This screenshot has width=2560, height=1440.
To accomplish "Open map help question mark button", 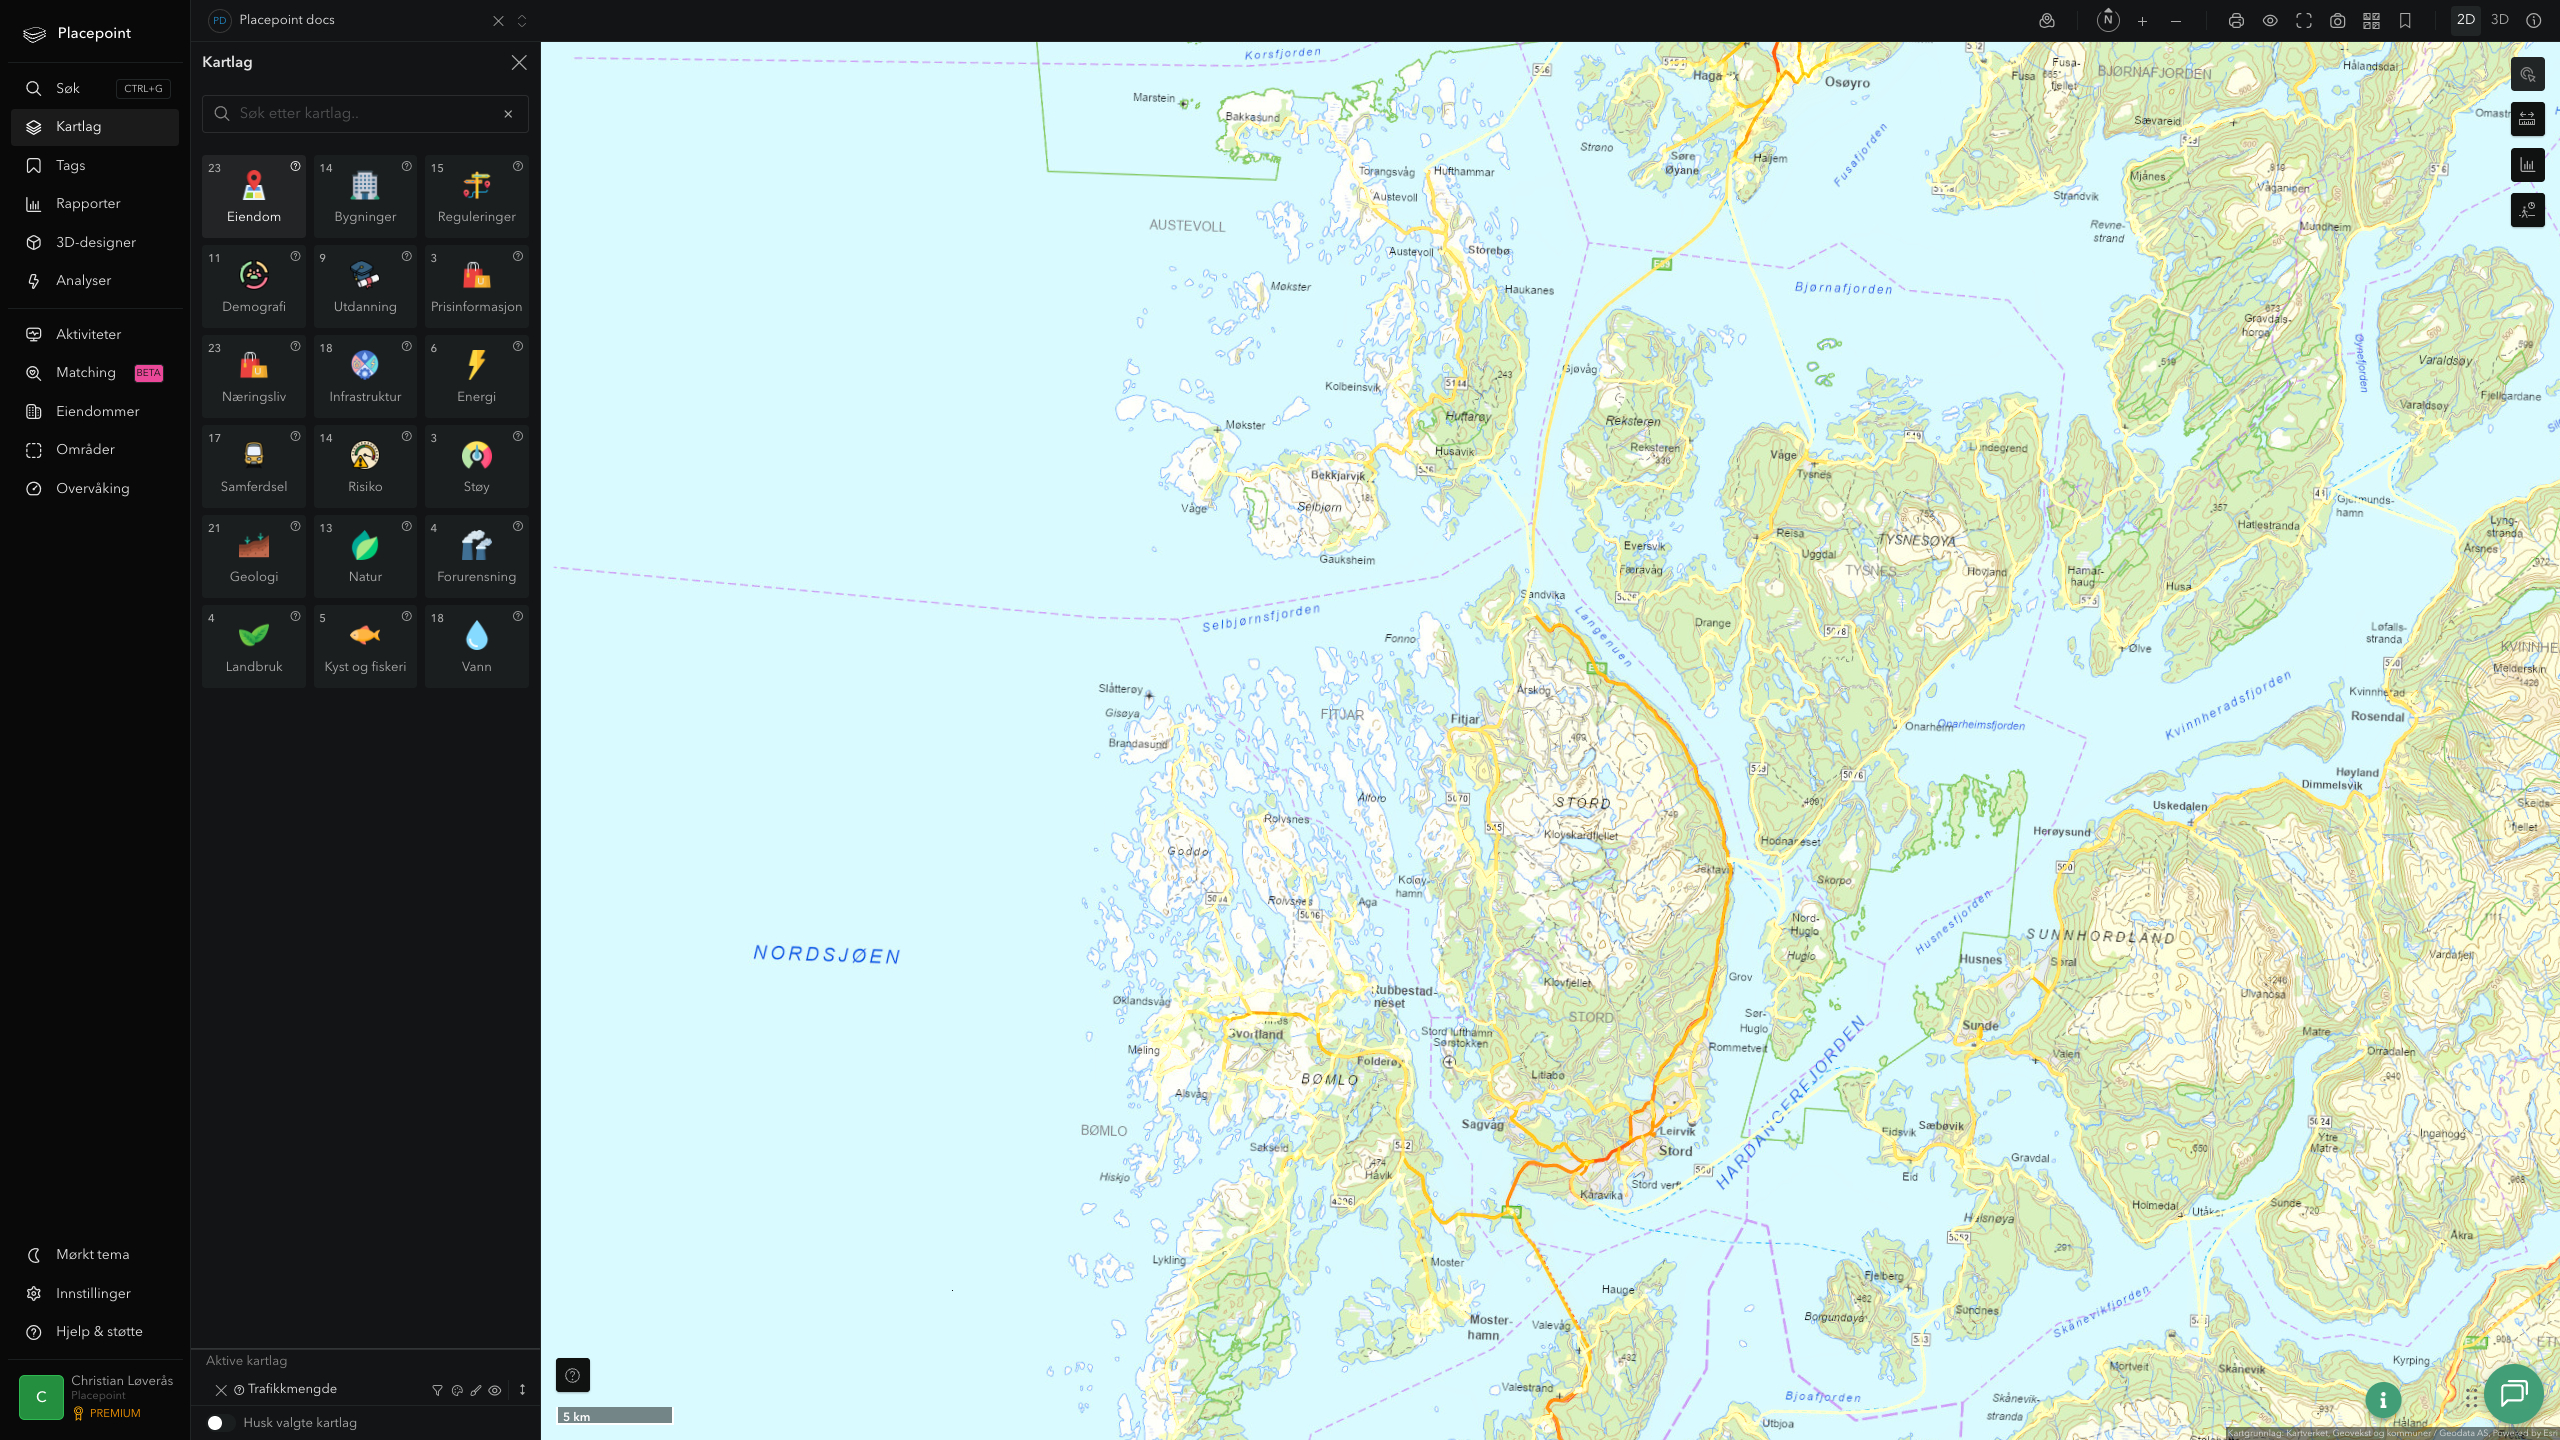I will click(573, 1375).
